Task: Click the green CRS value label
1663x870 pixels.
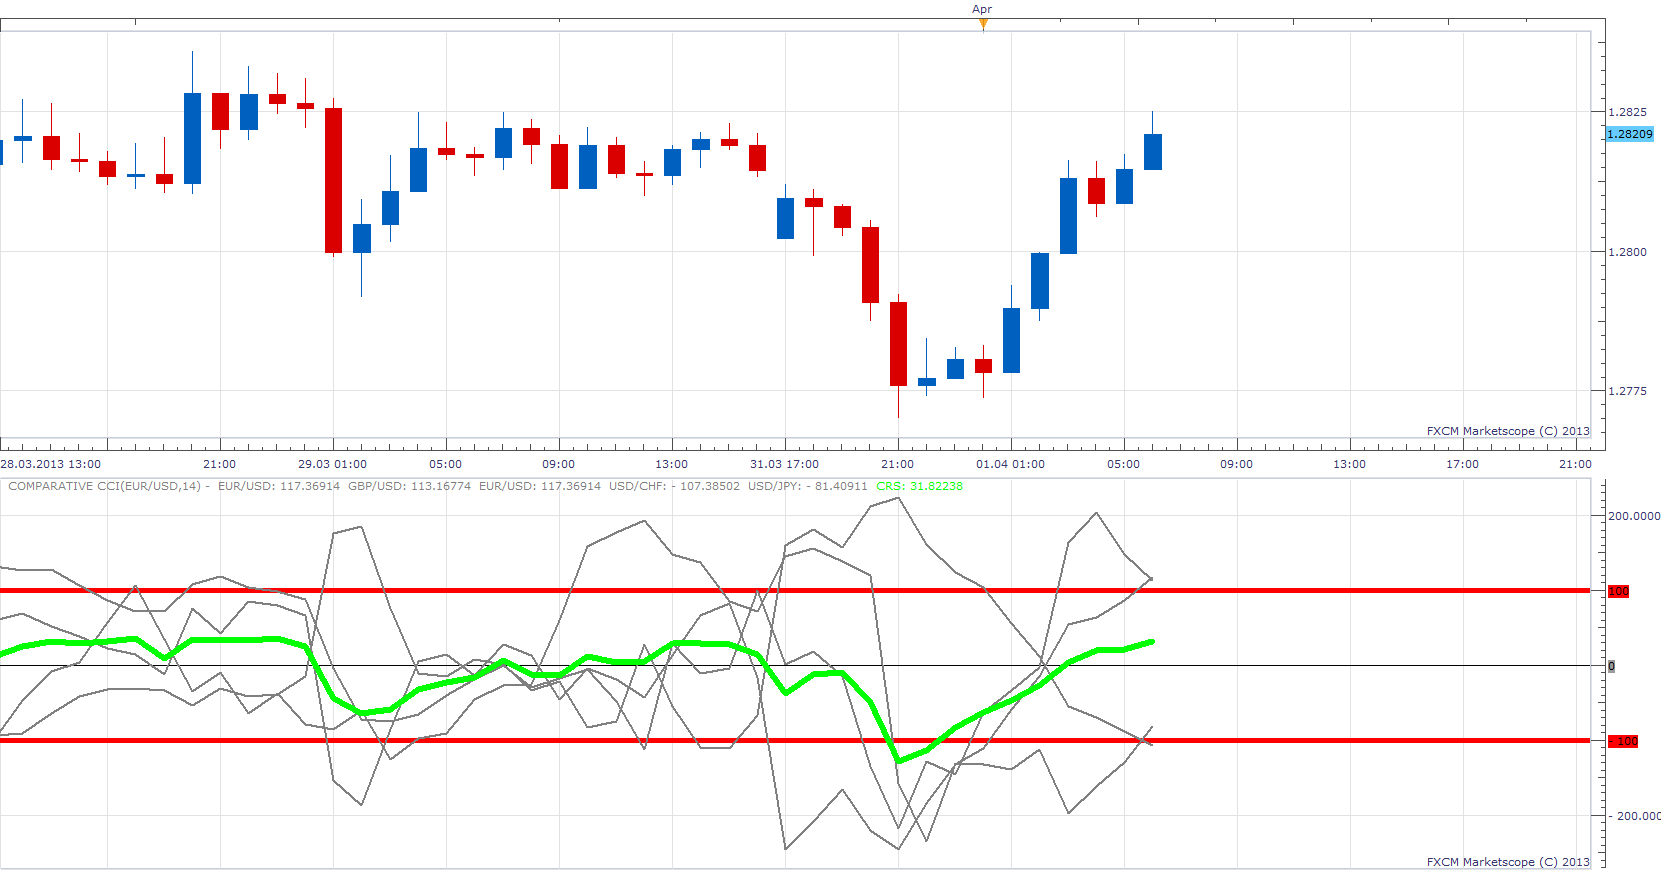Action: pos(919,486)
